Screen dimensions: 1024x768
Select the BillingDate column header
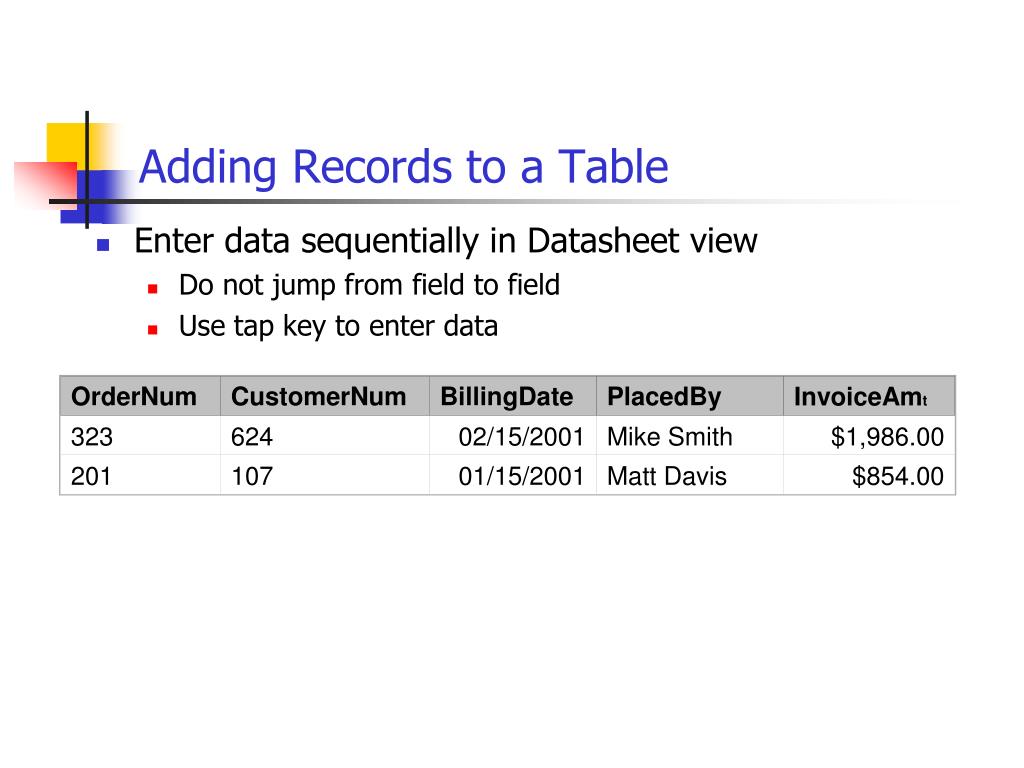513,396
